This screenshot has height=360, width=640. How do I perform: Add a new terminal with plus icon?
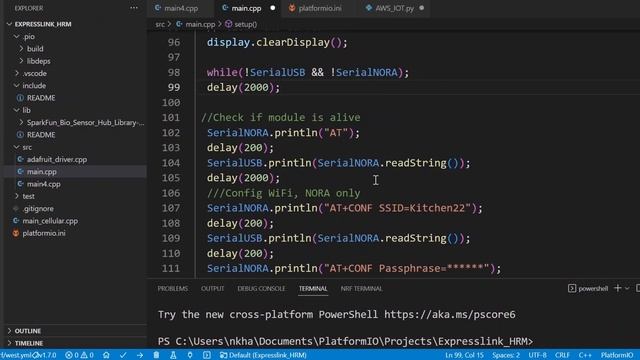618,288
